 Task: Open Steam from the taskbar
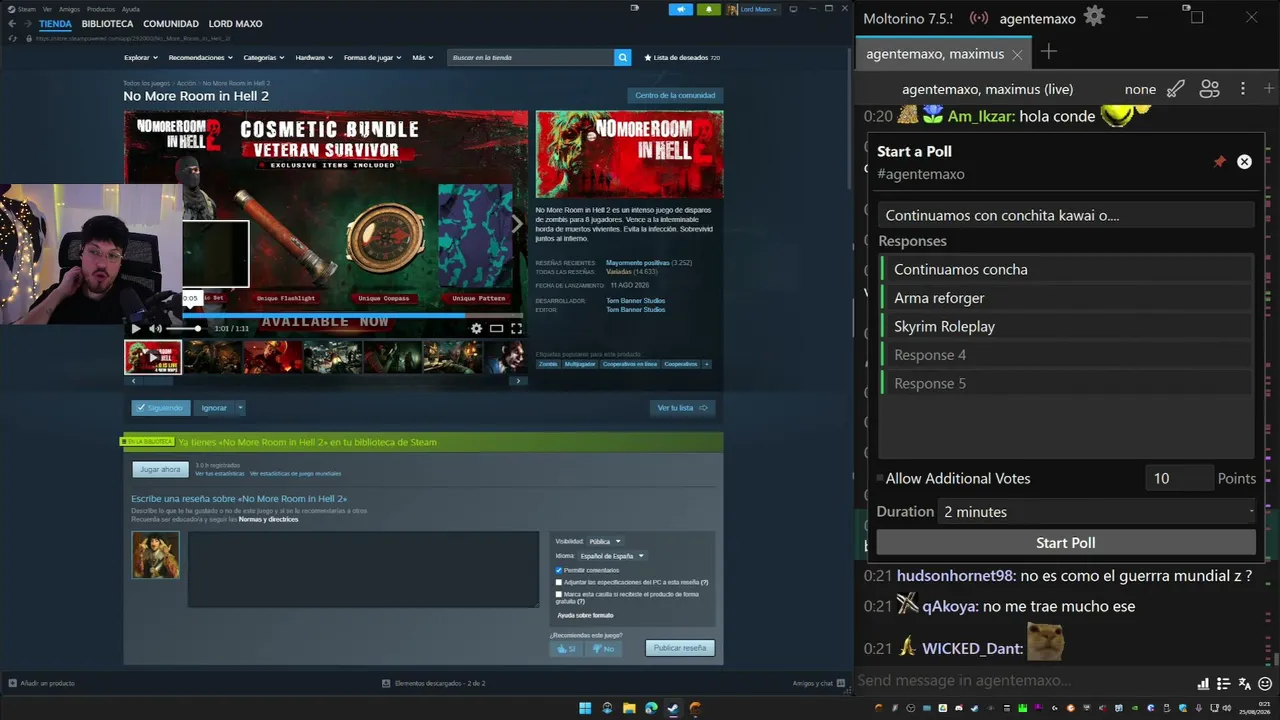[x=673, y=708]
